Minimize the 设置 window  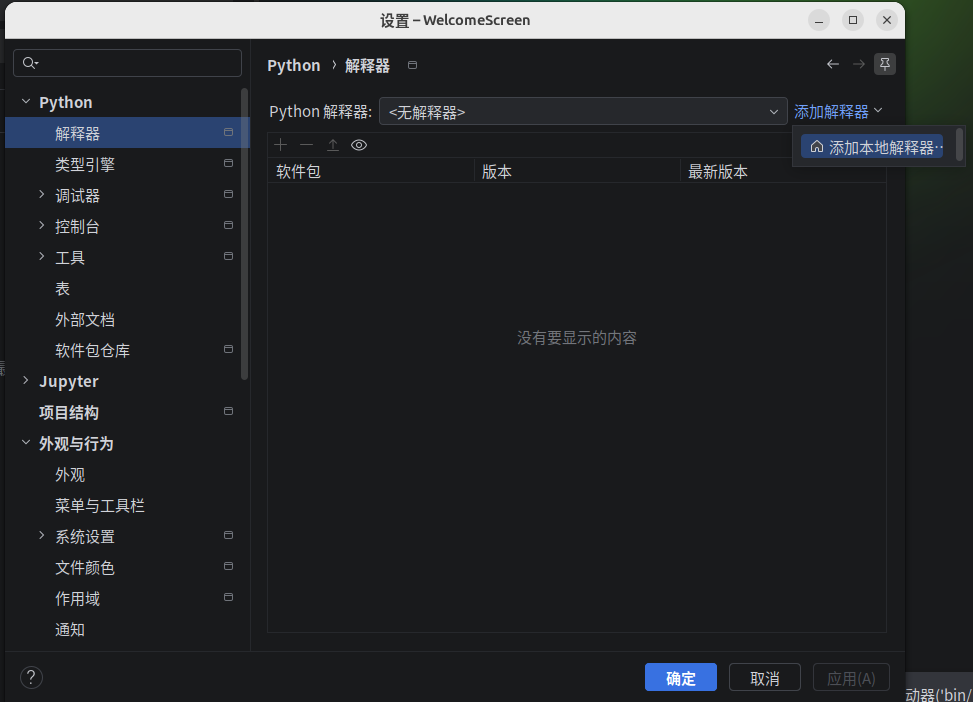(x=819, y=20)
